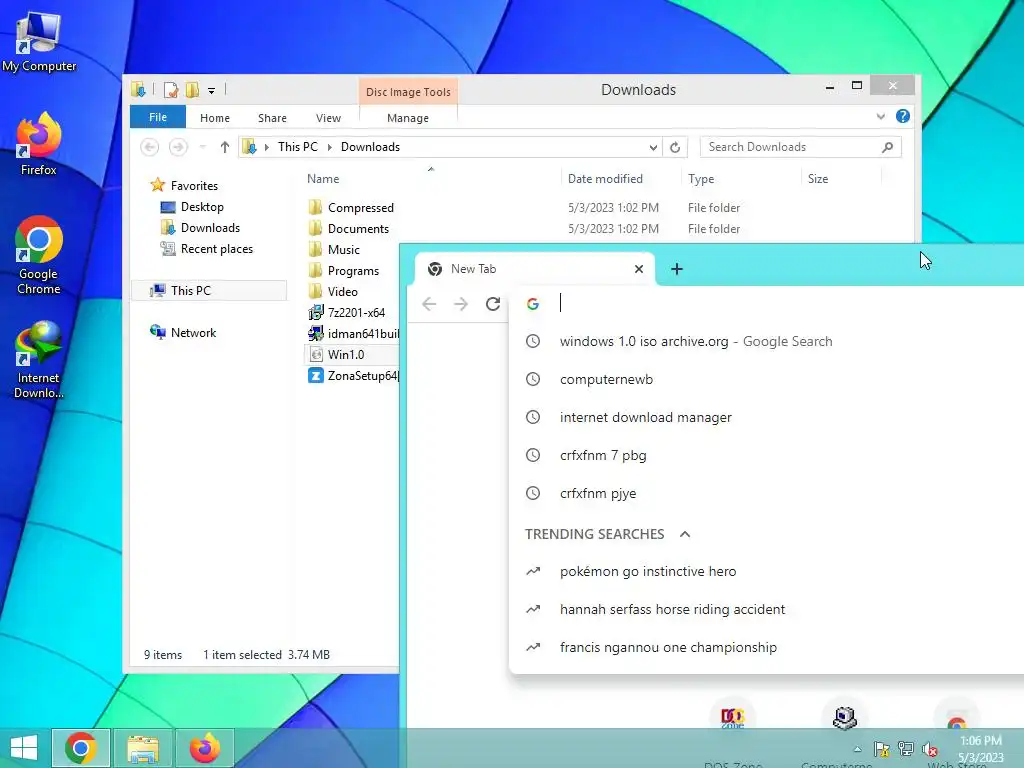
Task: Expand the Explorer ribbon chevron
Action: tap(880, 116)
